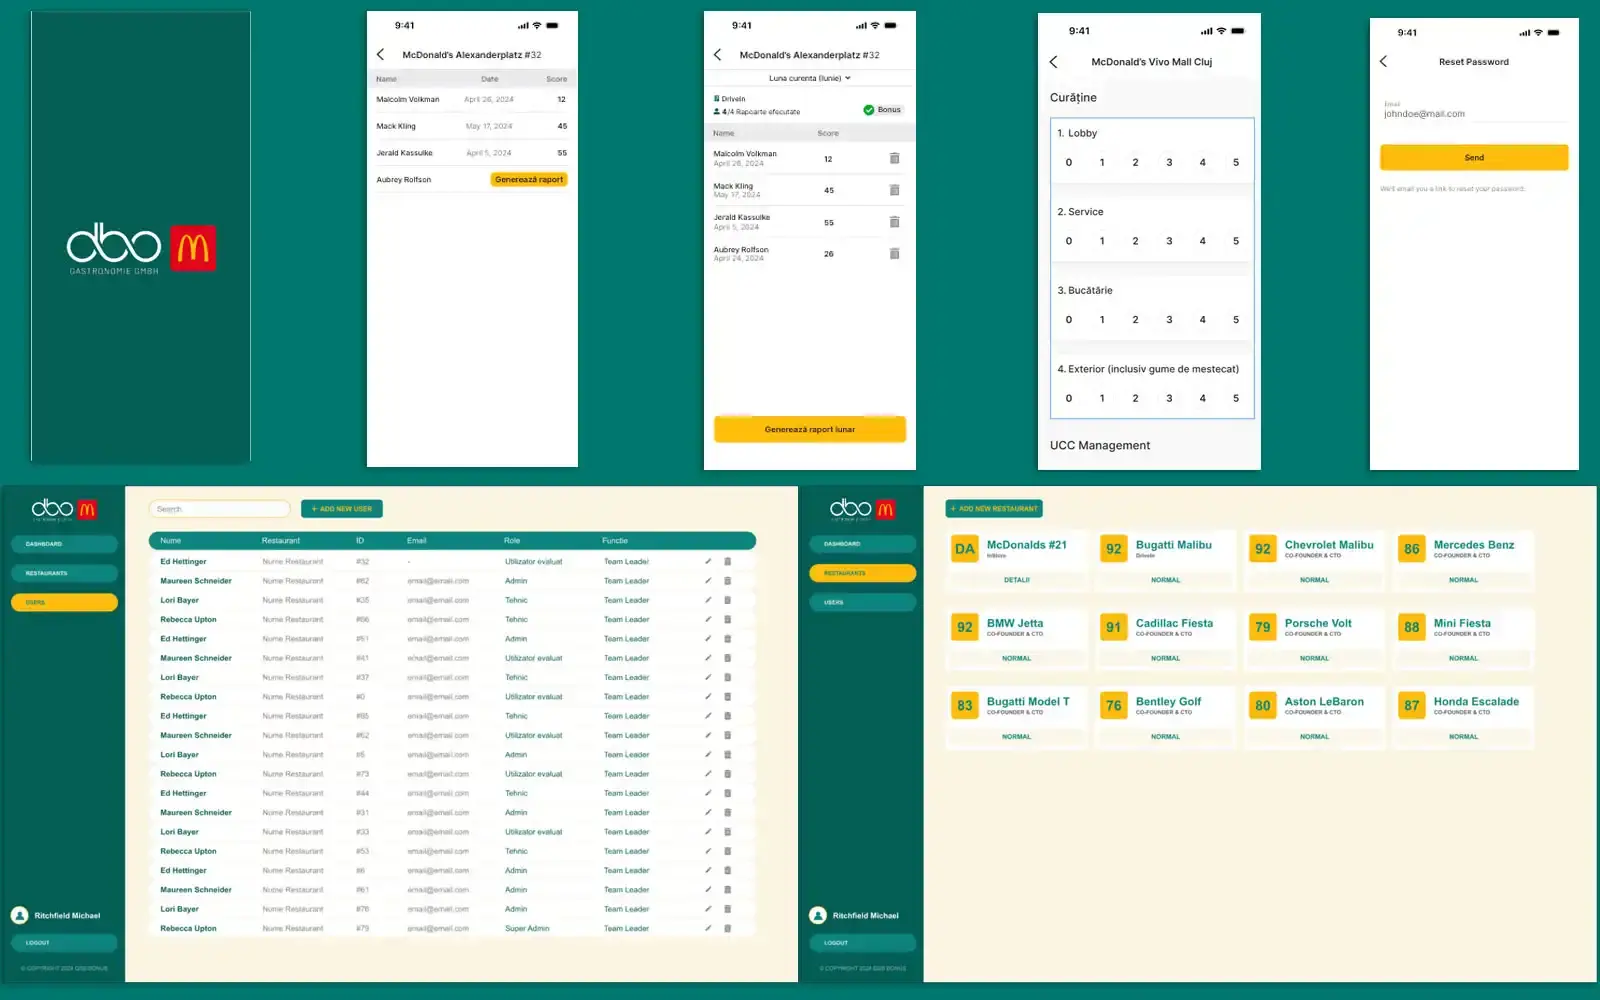Image resolution: width=1600 pixels, height=1000 pixels.
Task: Click the Add New User button
Action: [x=342, y=509]
